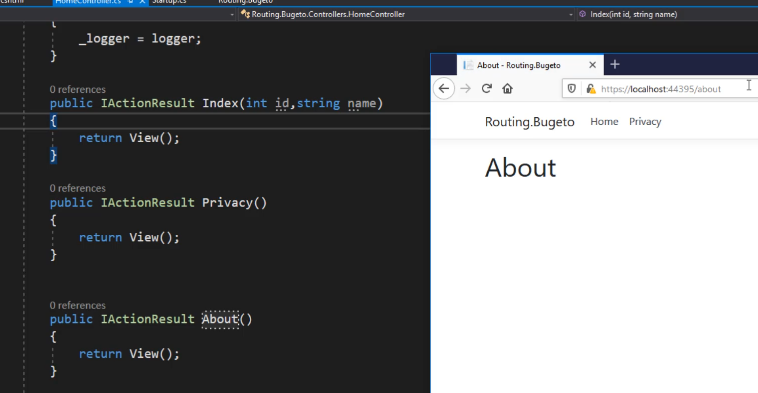Viewport: 758px width, 393px height.
Task: Select the About - Routing.Bugeto browser tab
Action: pos(530,65)
